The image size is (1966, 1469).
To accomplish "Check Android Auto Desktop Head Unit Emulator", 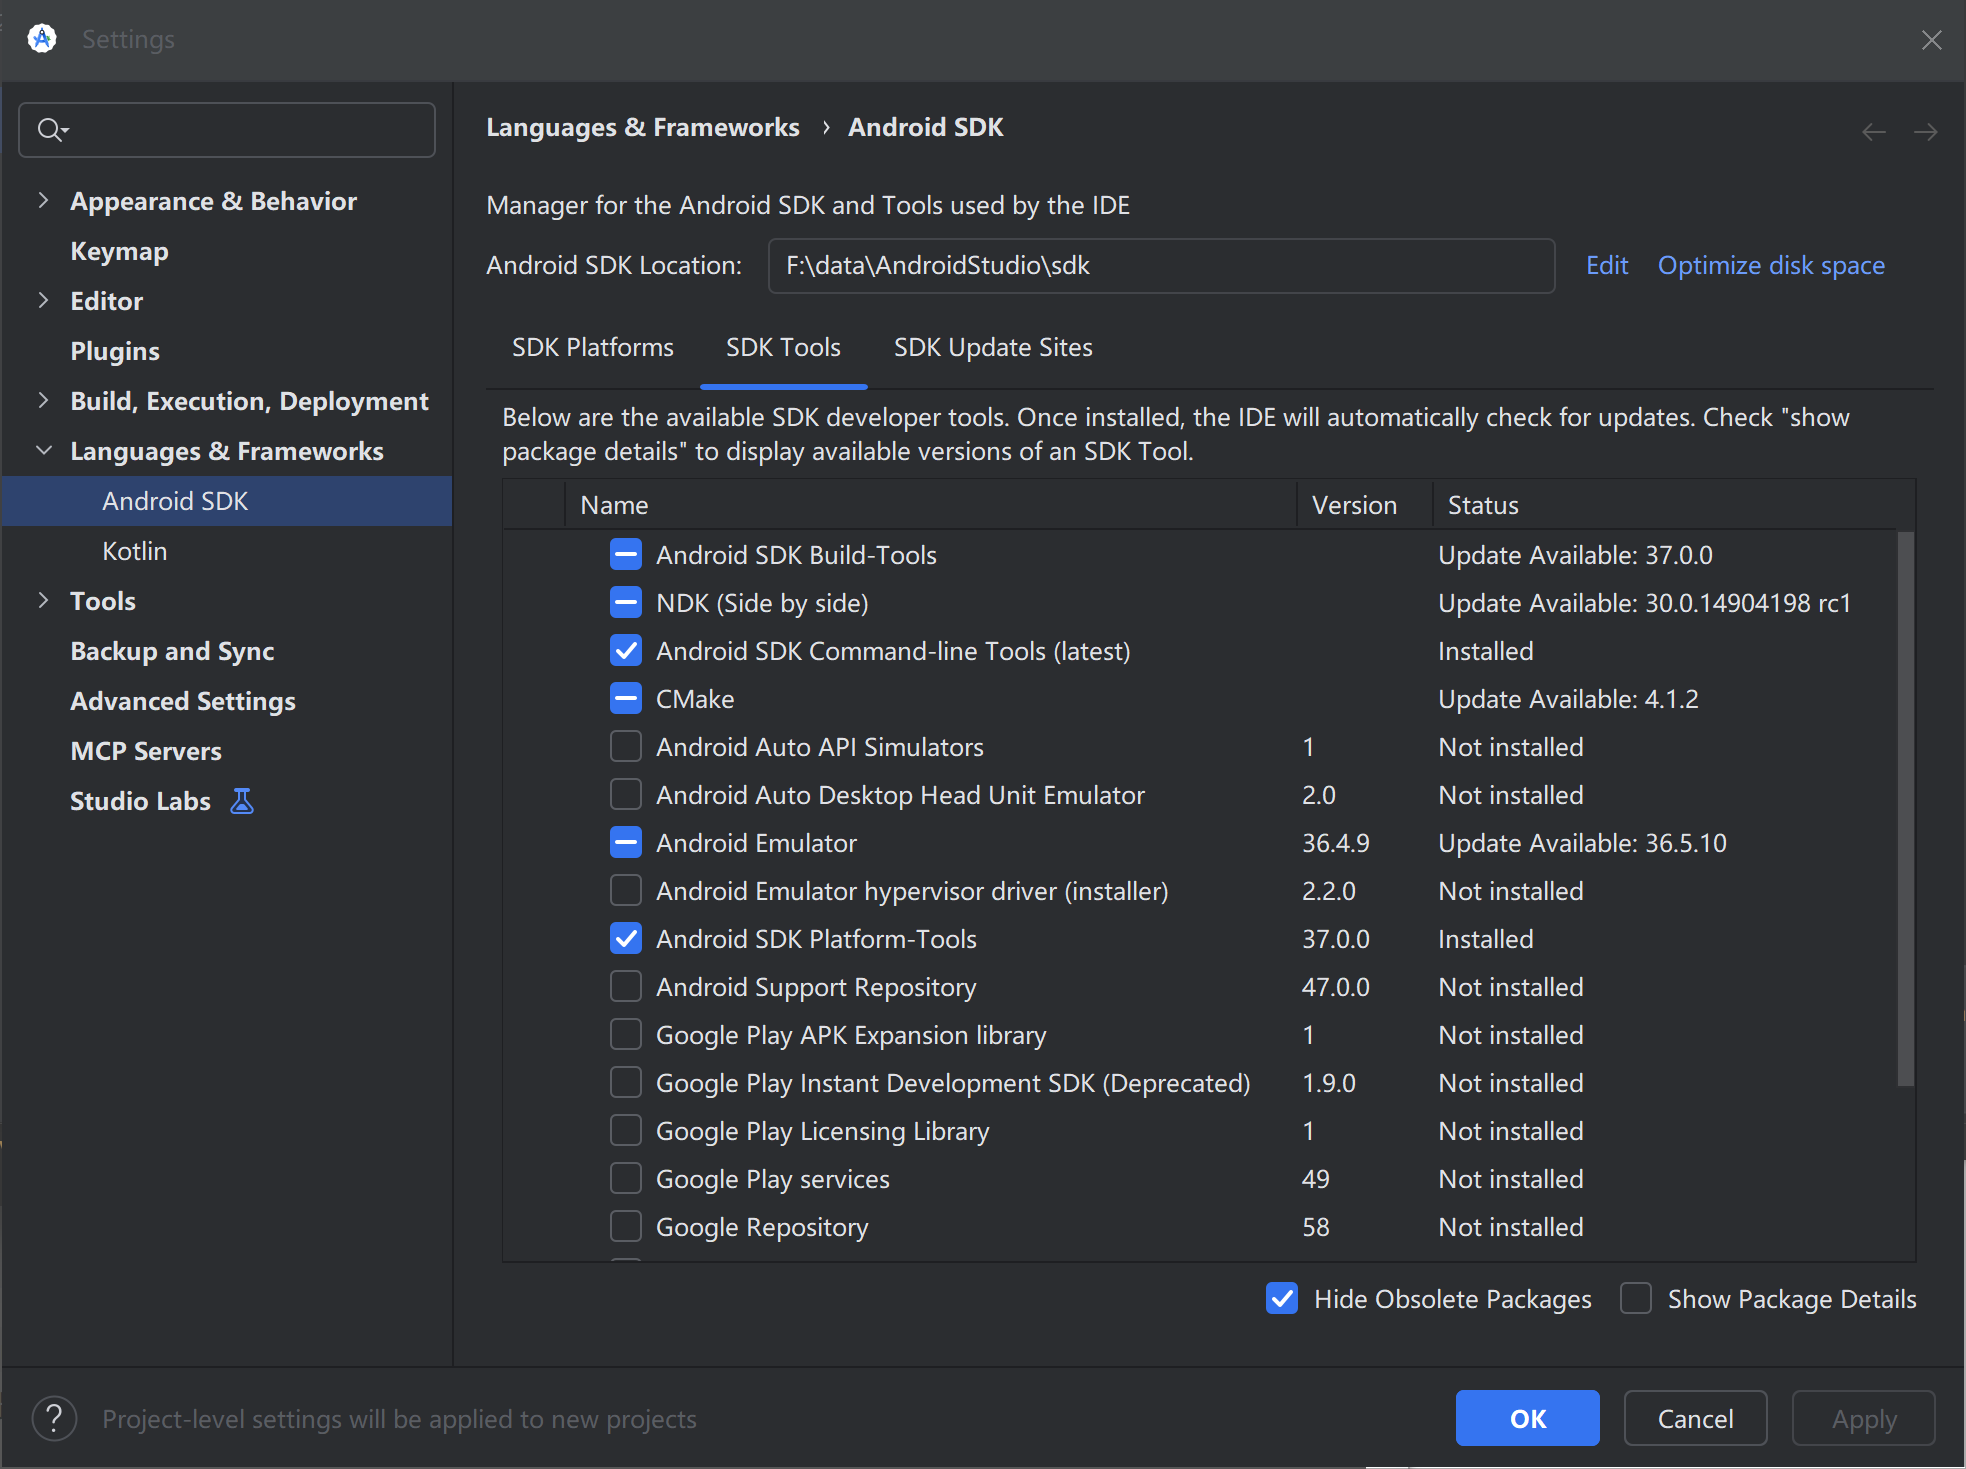I will pyautogui.click(x=626, y=795).
